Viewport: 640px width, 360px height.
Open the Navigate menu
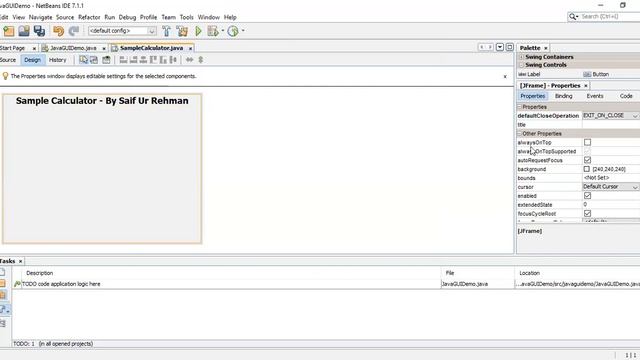pyautogui.click(x=40, y=17)
